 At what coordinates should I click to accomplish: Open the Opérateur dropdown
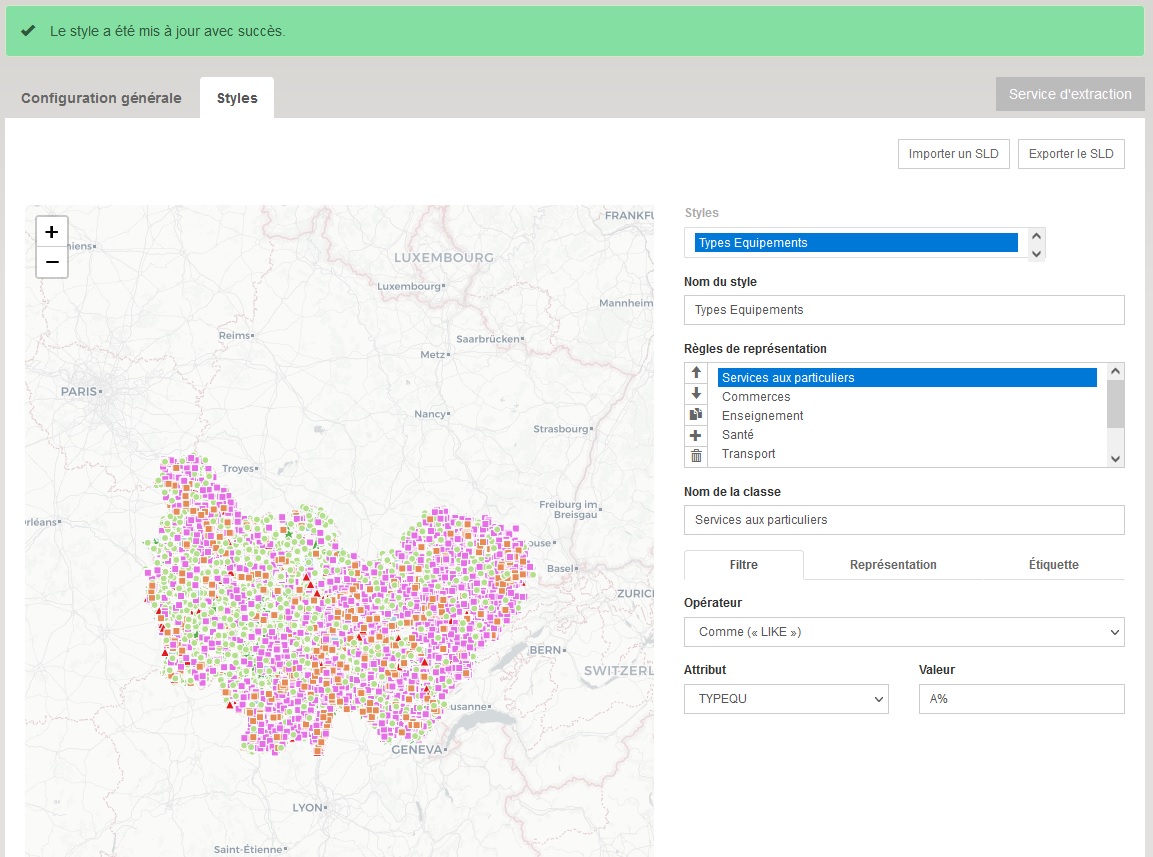click(904, 632)
